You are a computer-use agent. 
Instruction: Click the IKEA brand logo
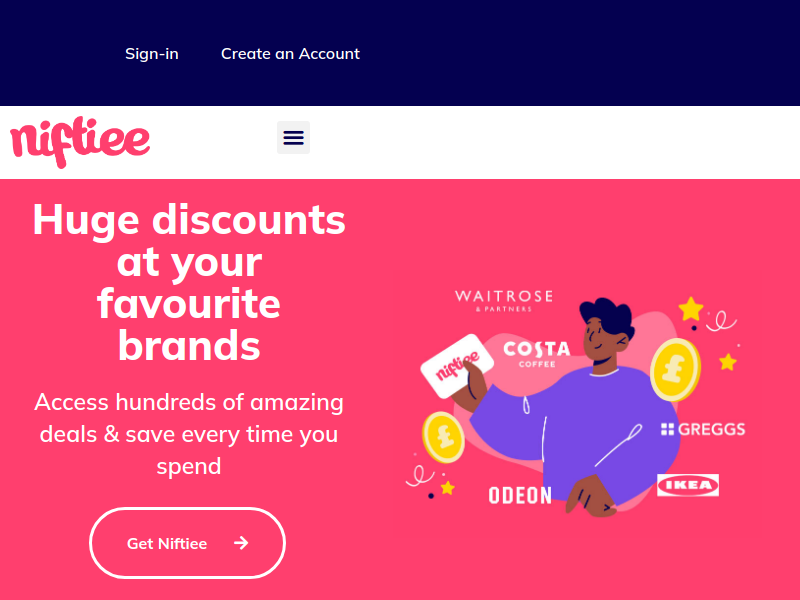[x=688, y=485]
